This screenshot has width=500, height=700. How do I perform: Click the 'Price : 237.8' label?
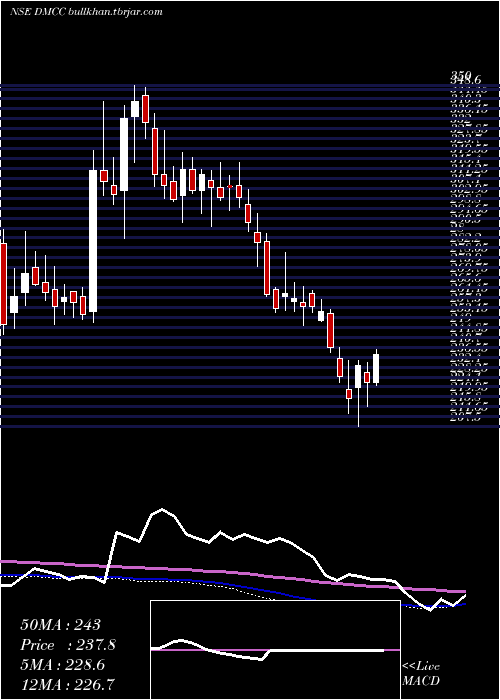69,645
